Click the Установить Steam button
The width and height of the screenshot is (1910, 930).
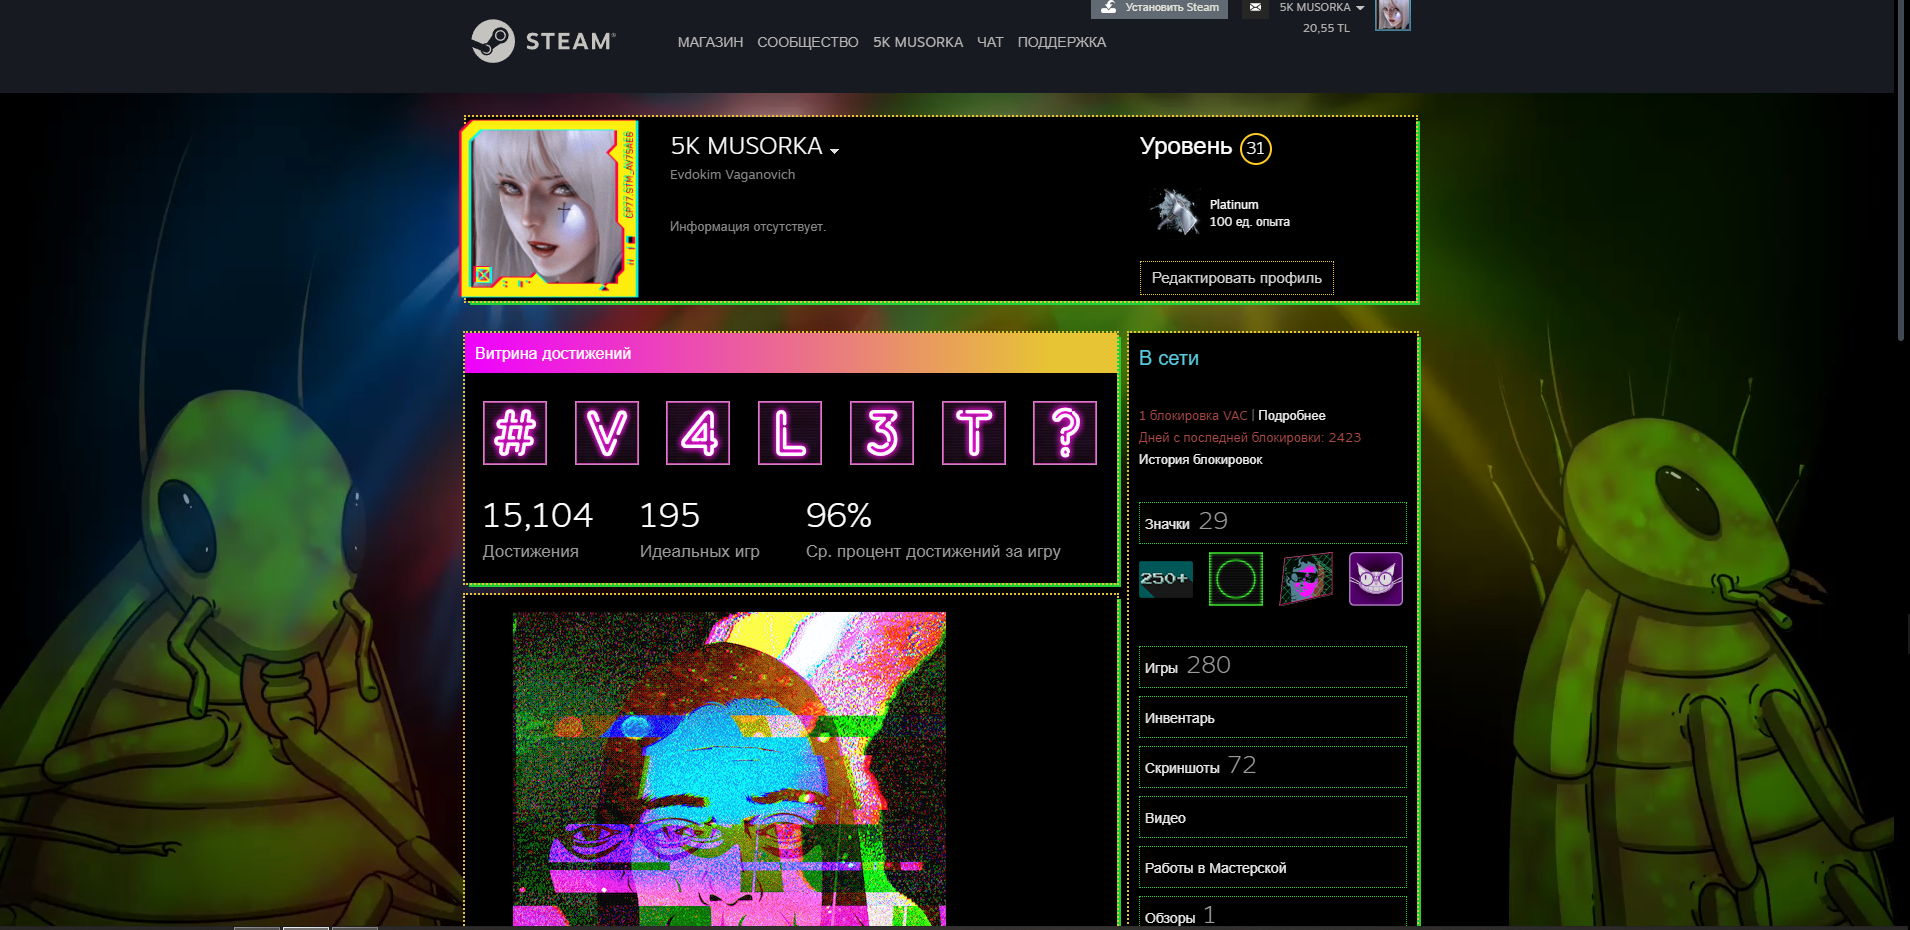click(1159, 8)
